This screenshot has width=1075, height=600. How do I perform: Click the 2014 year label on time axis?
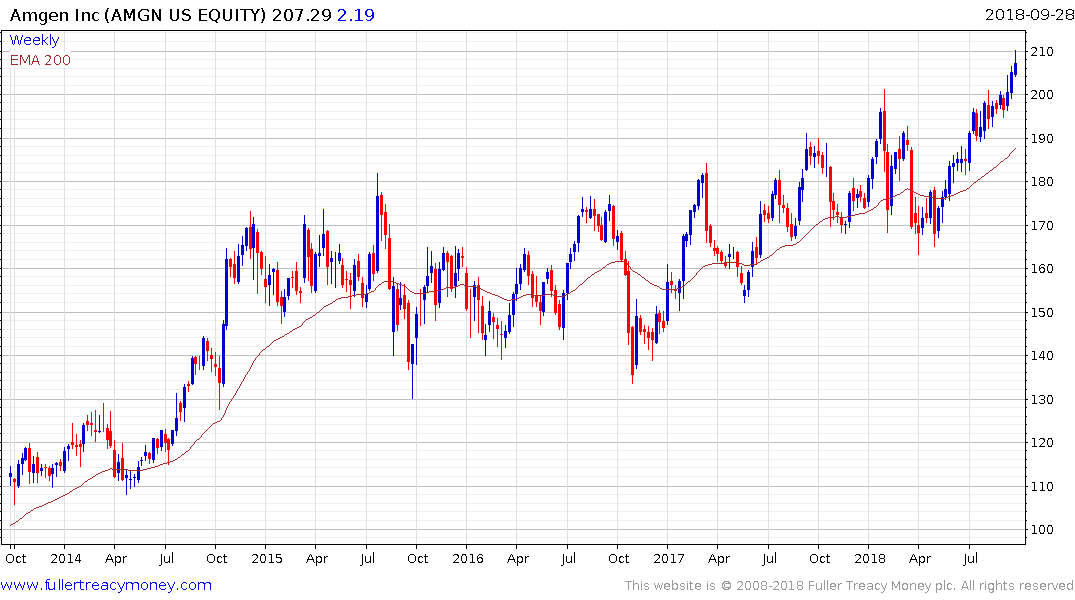coord(66,559)
